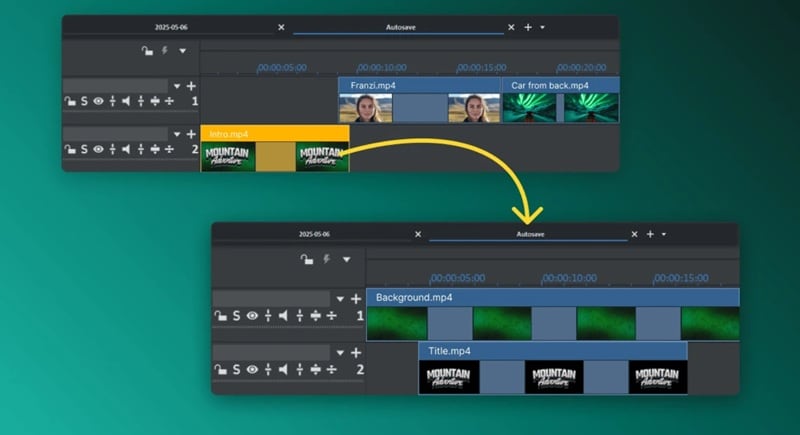800x435 pixels.
Task: Add a new sequence tab in upper timeline
Action: pyautogui.click(x=528, y=27)
